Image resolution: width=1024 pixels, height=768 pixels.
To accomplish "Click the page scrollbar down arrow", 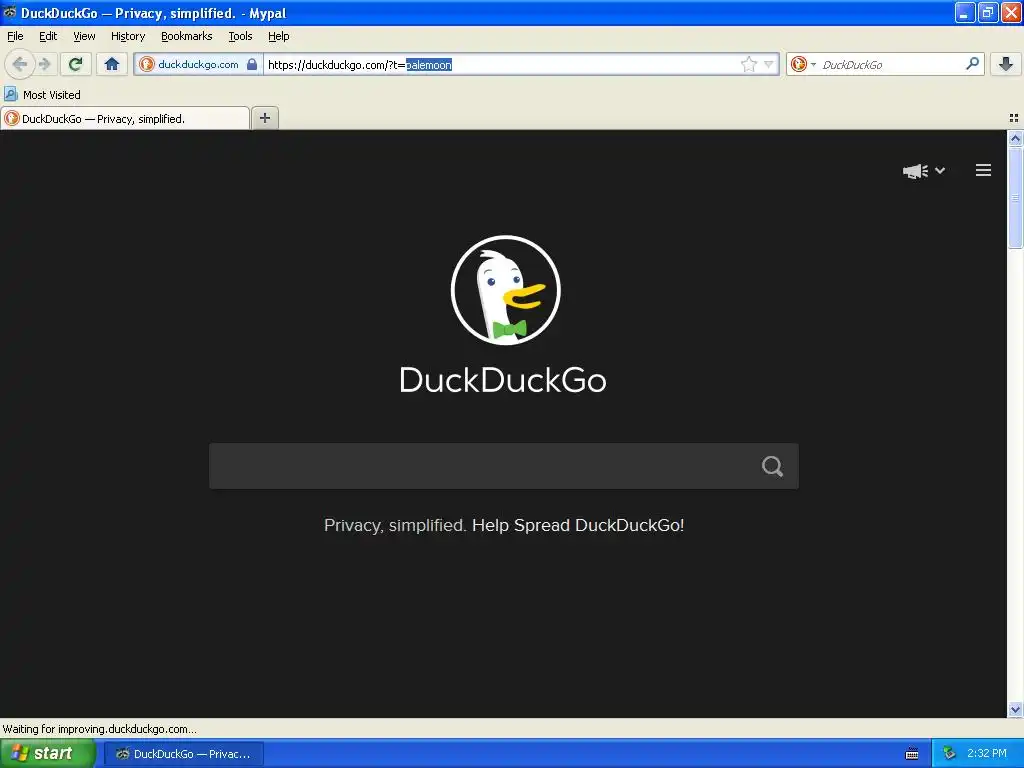I will pyautogui.click(x=1015, y=709).
